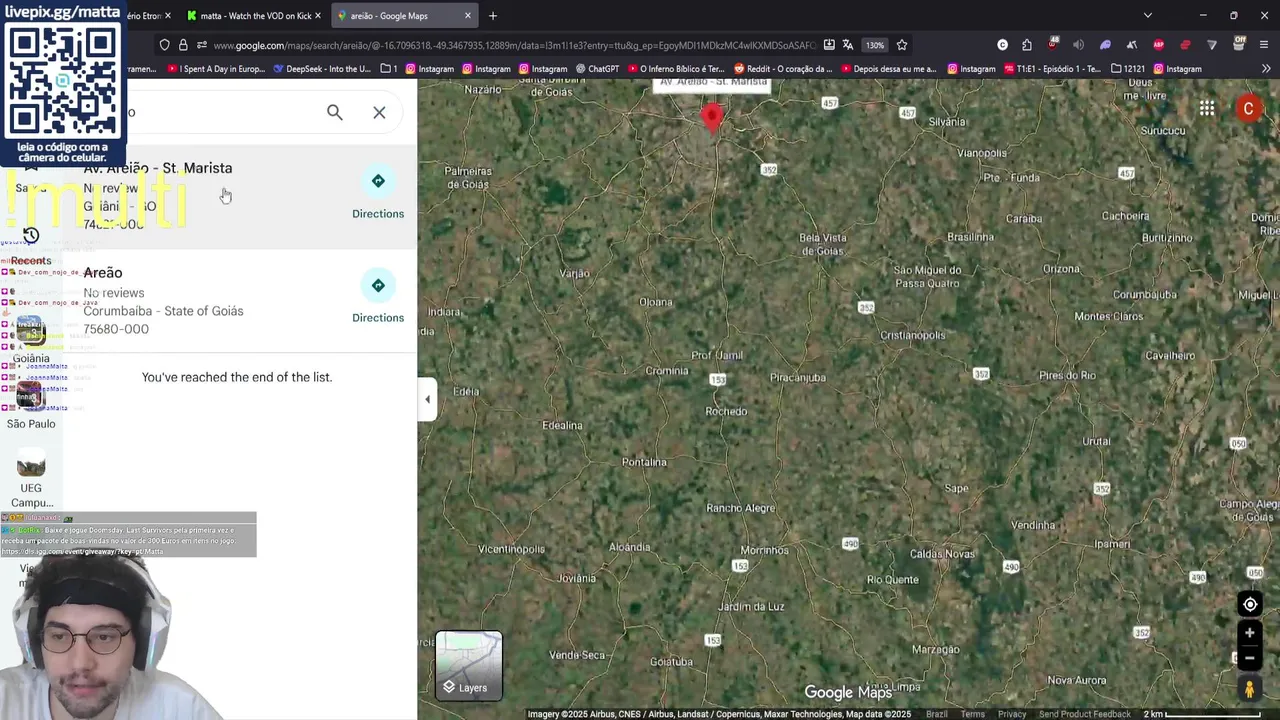
Task: Open the browser extensions puzzle icon
Action: click(x=1027, y=45)
